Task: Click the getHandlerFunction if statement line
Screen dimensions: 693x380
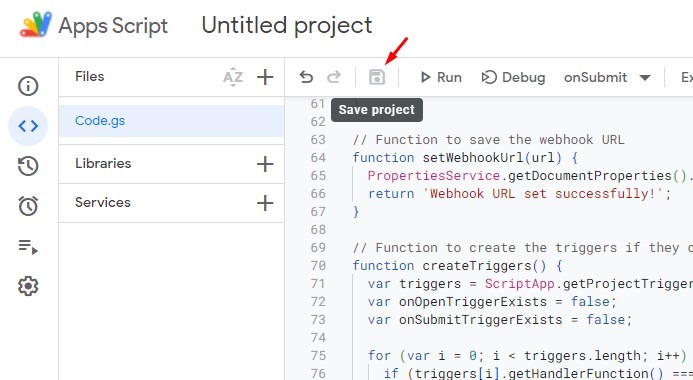Action: coord(538,374)
